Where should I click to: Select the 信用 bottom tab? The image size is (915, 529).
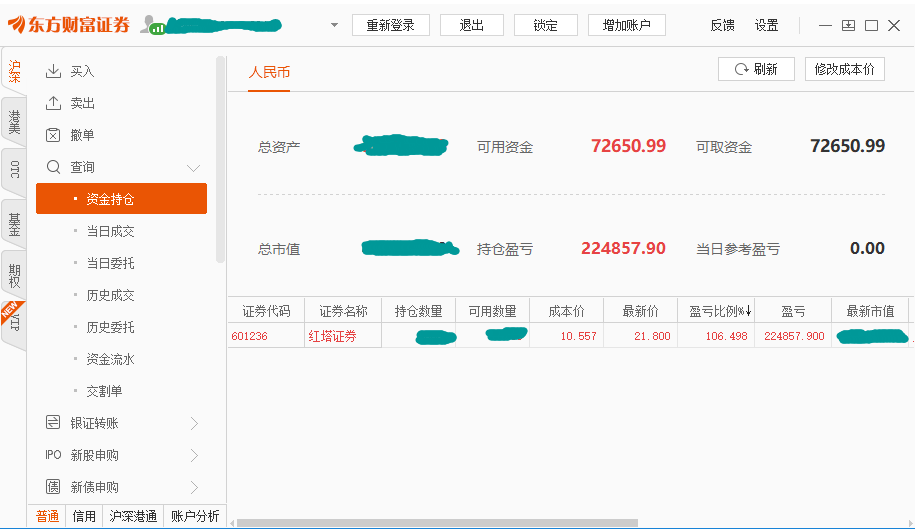(x=84, y=516)
